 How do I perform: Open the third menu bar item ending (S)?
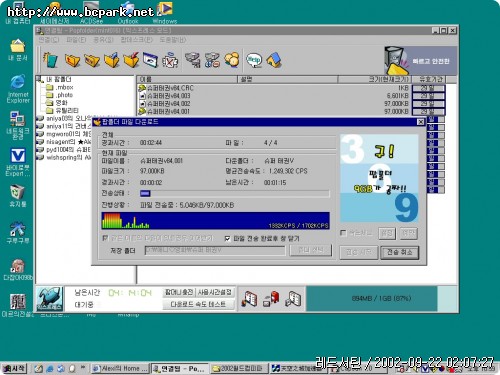(103, 40)
